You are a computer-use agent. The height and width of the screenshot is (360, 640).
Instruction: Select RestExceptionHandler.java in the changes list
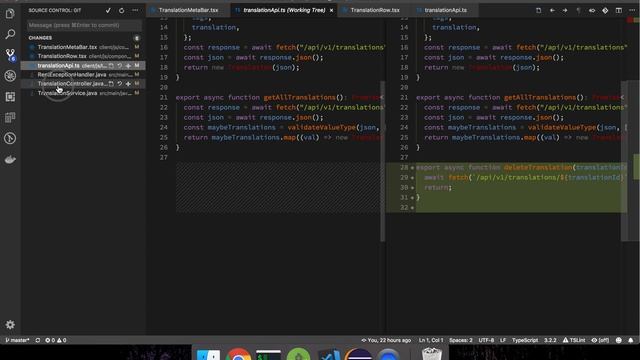(83, 75)
